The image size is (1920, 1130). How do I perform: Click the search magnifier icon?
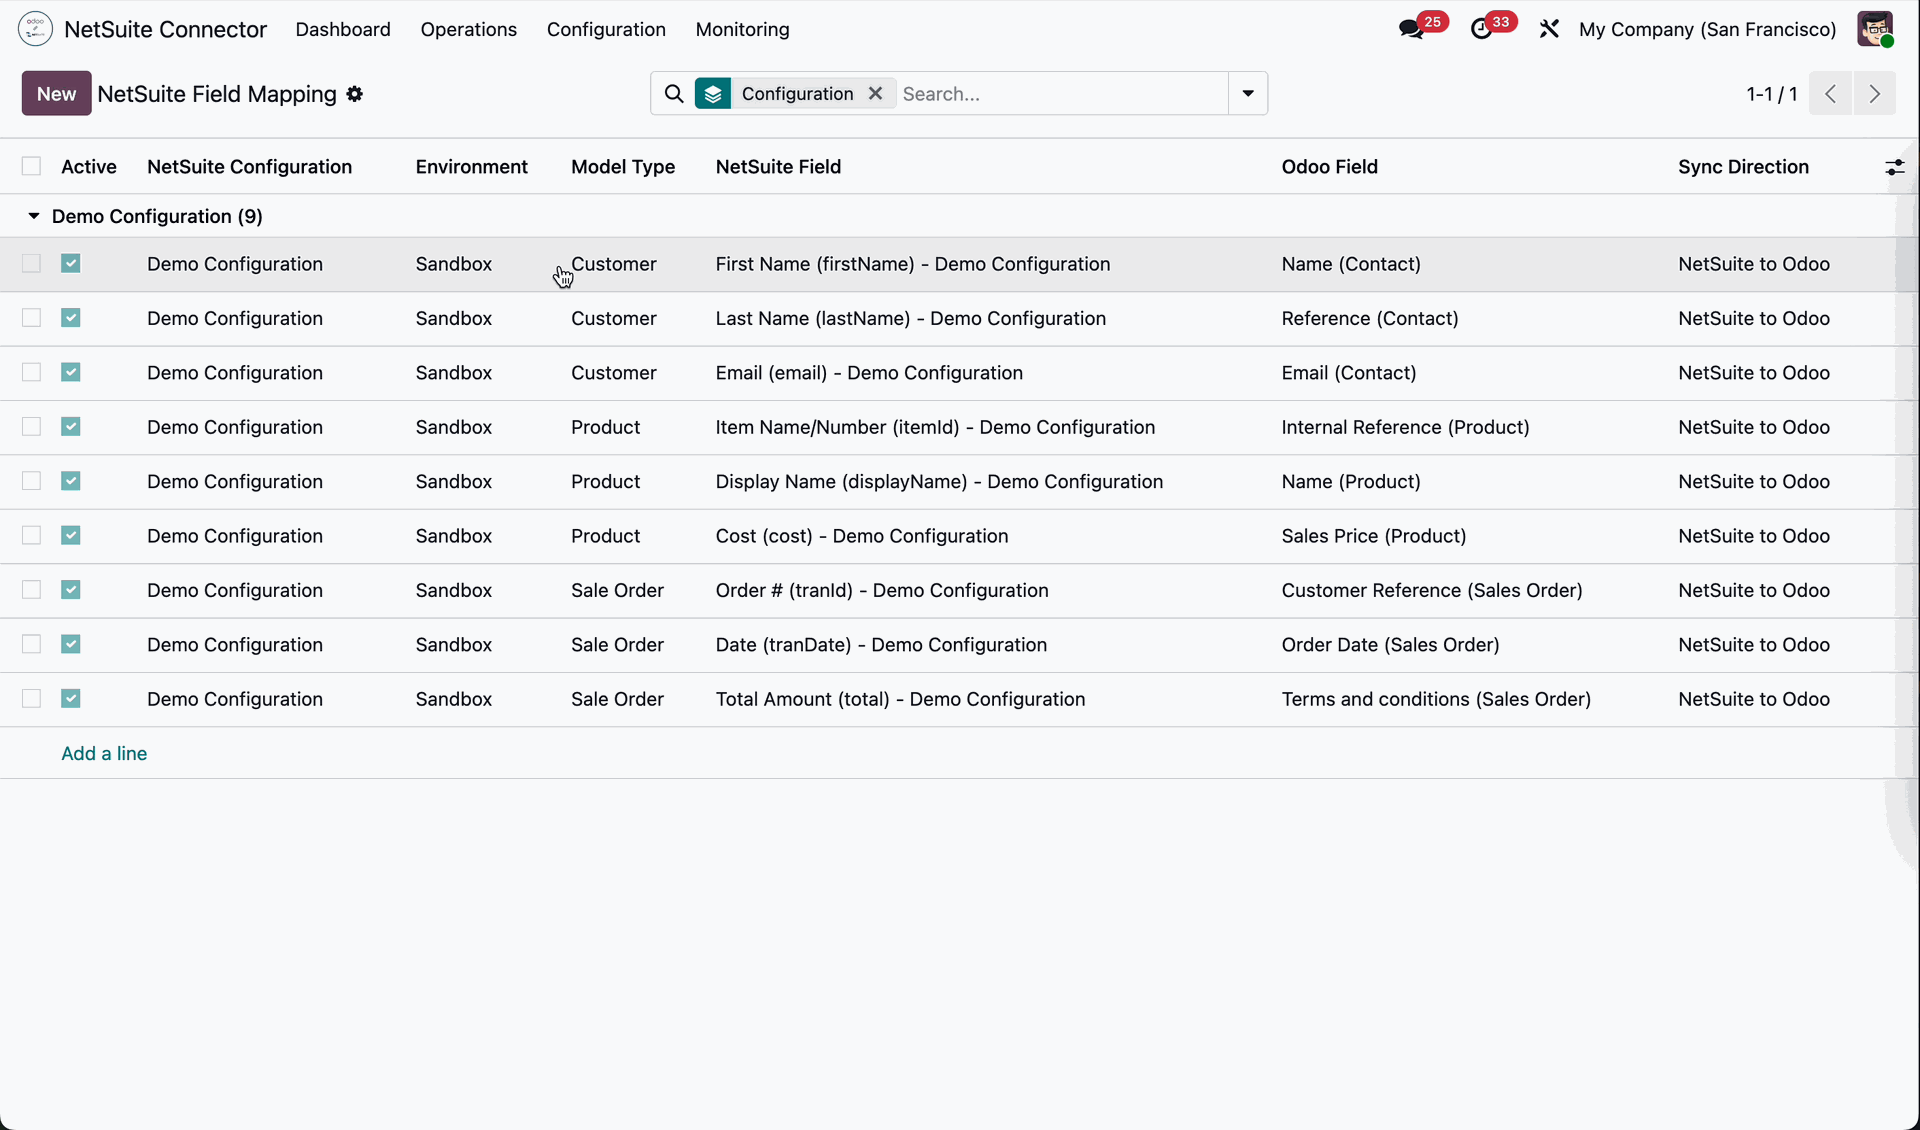pyautogui.click(x=674, y=93)
